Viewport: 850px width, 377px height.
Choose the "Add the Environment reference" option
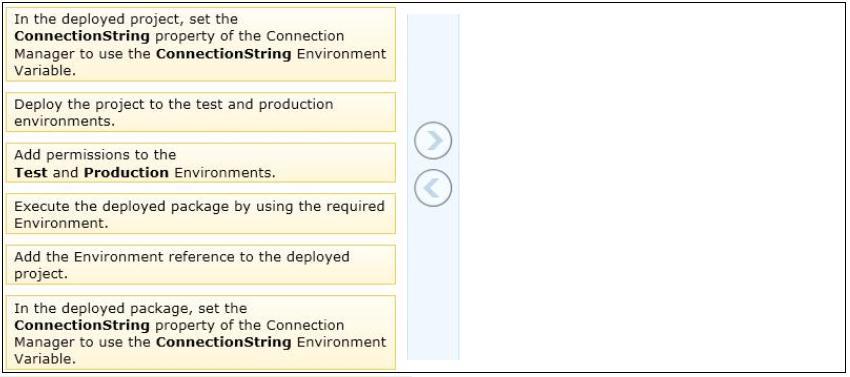tap(201, 265)
